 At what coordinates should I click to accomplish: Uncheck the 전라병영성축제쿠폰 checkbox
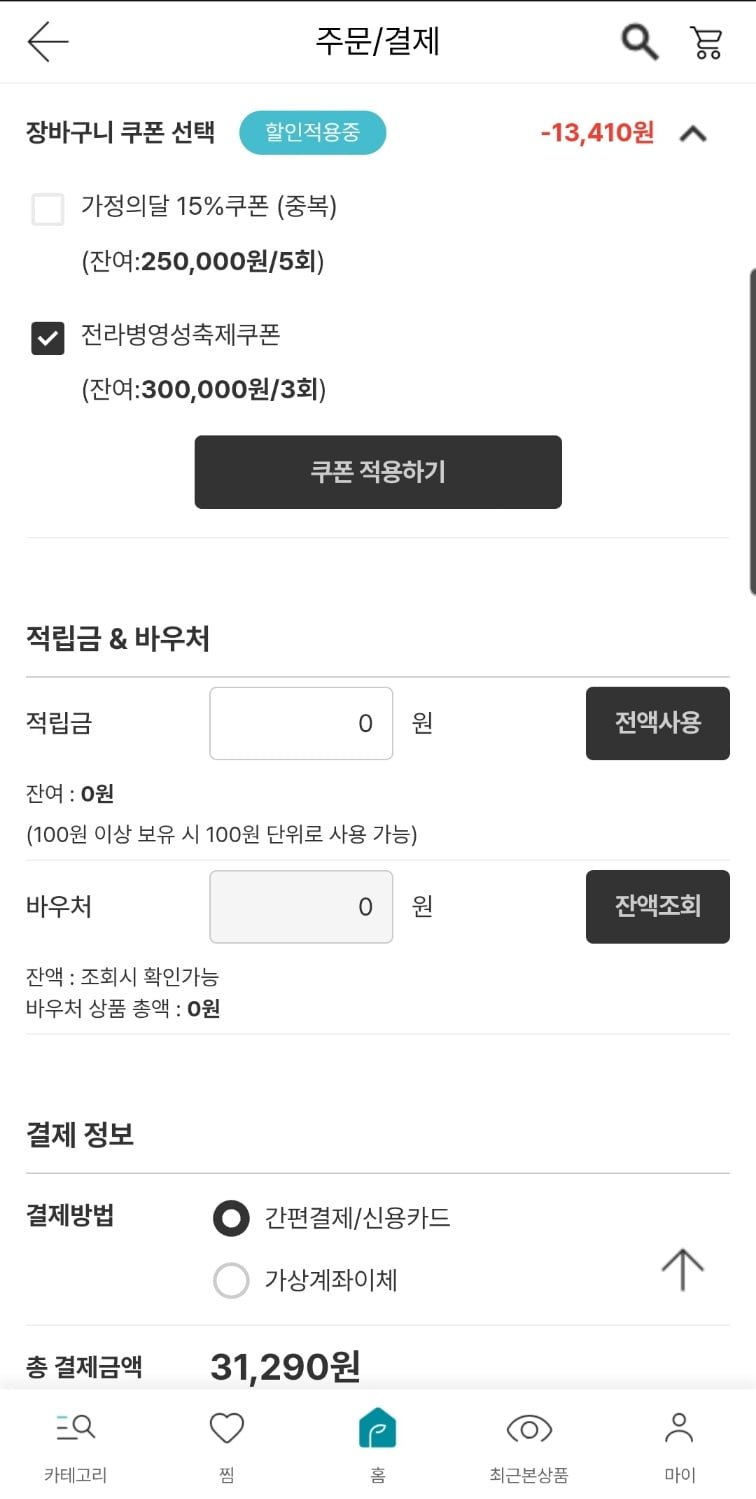[x=48, y=338]
